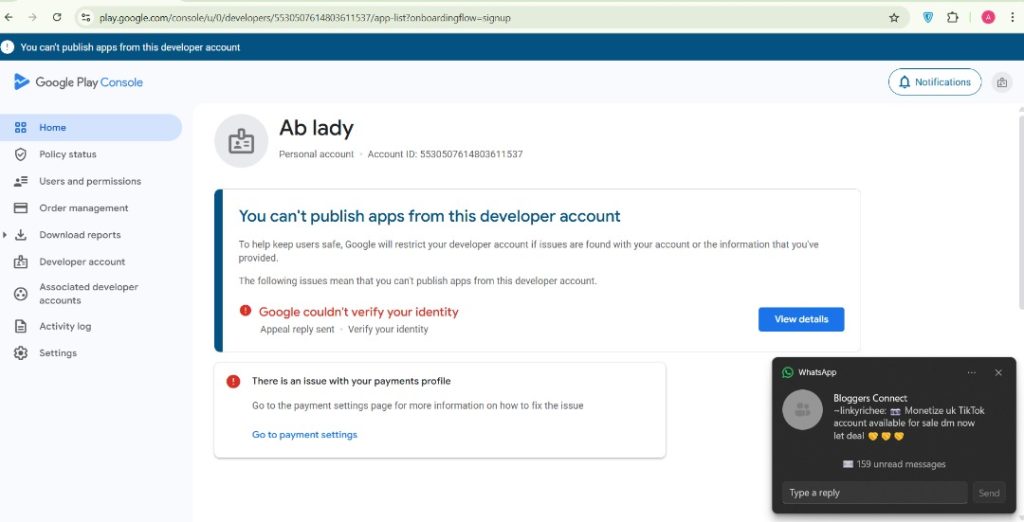Select the Order management card icon
Image resolution: width=1024 pixels, height=522 pixels.
pos(20,208)
